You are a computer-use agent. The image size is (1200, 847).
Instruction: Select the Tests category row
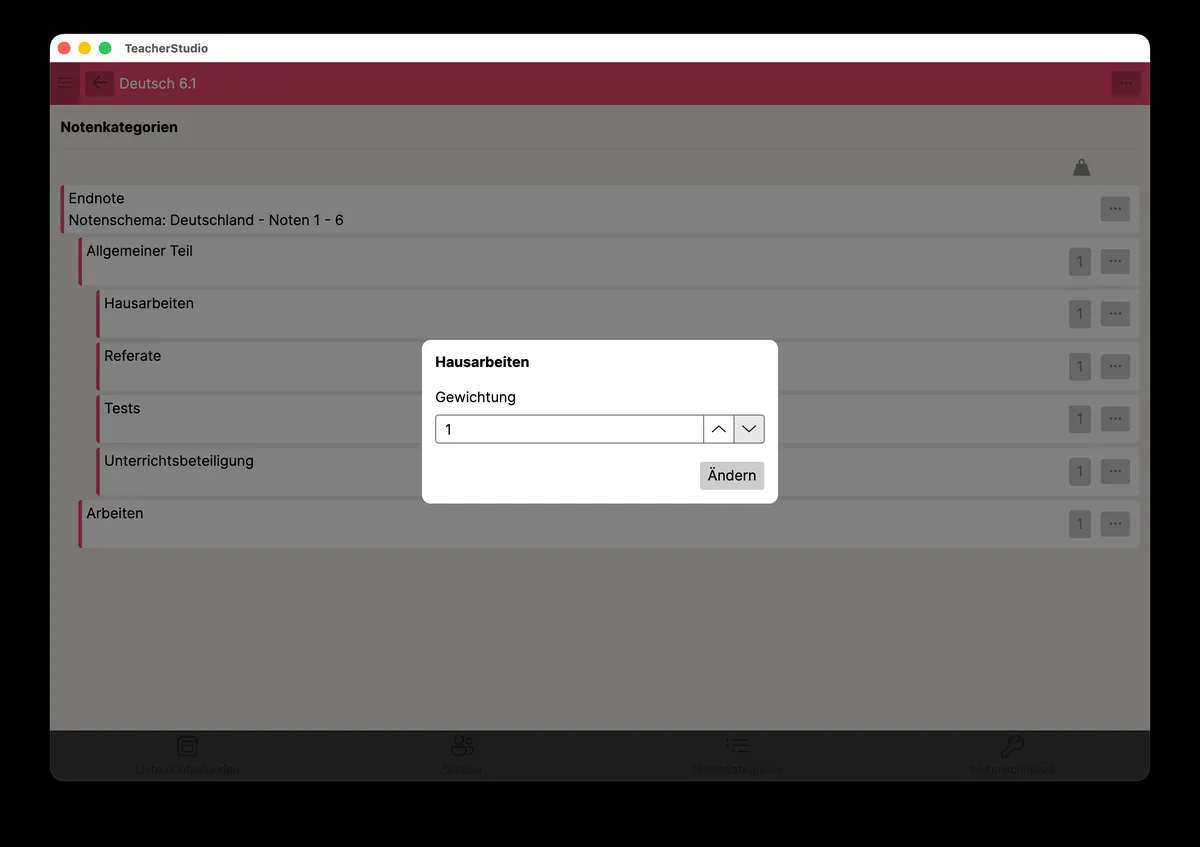click(x=618, y=419)
